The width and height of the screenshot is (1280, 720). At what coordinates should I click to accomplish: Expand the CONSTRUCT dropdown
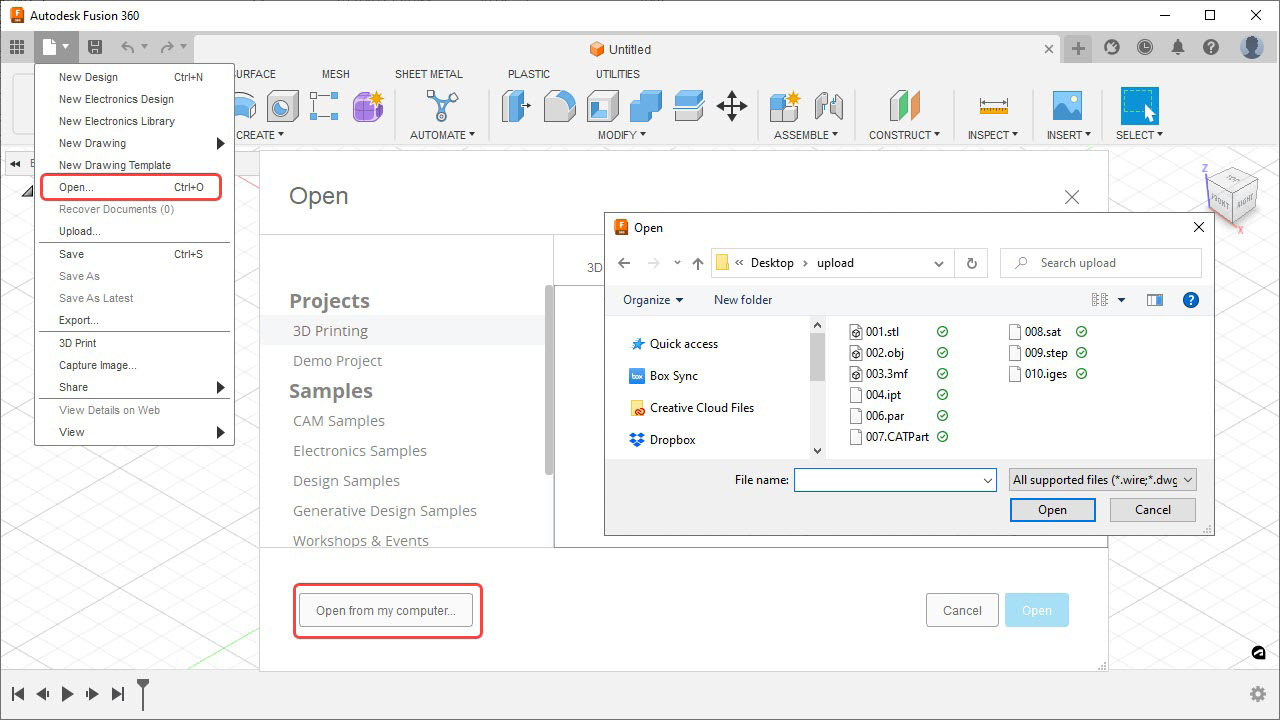pos(905,135)
